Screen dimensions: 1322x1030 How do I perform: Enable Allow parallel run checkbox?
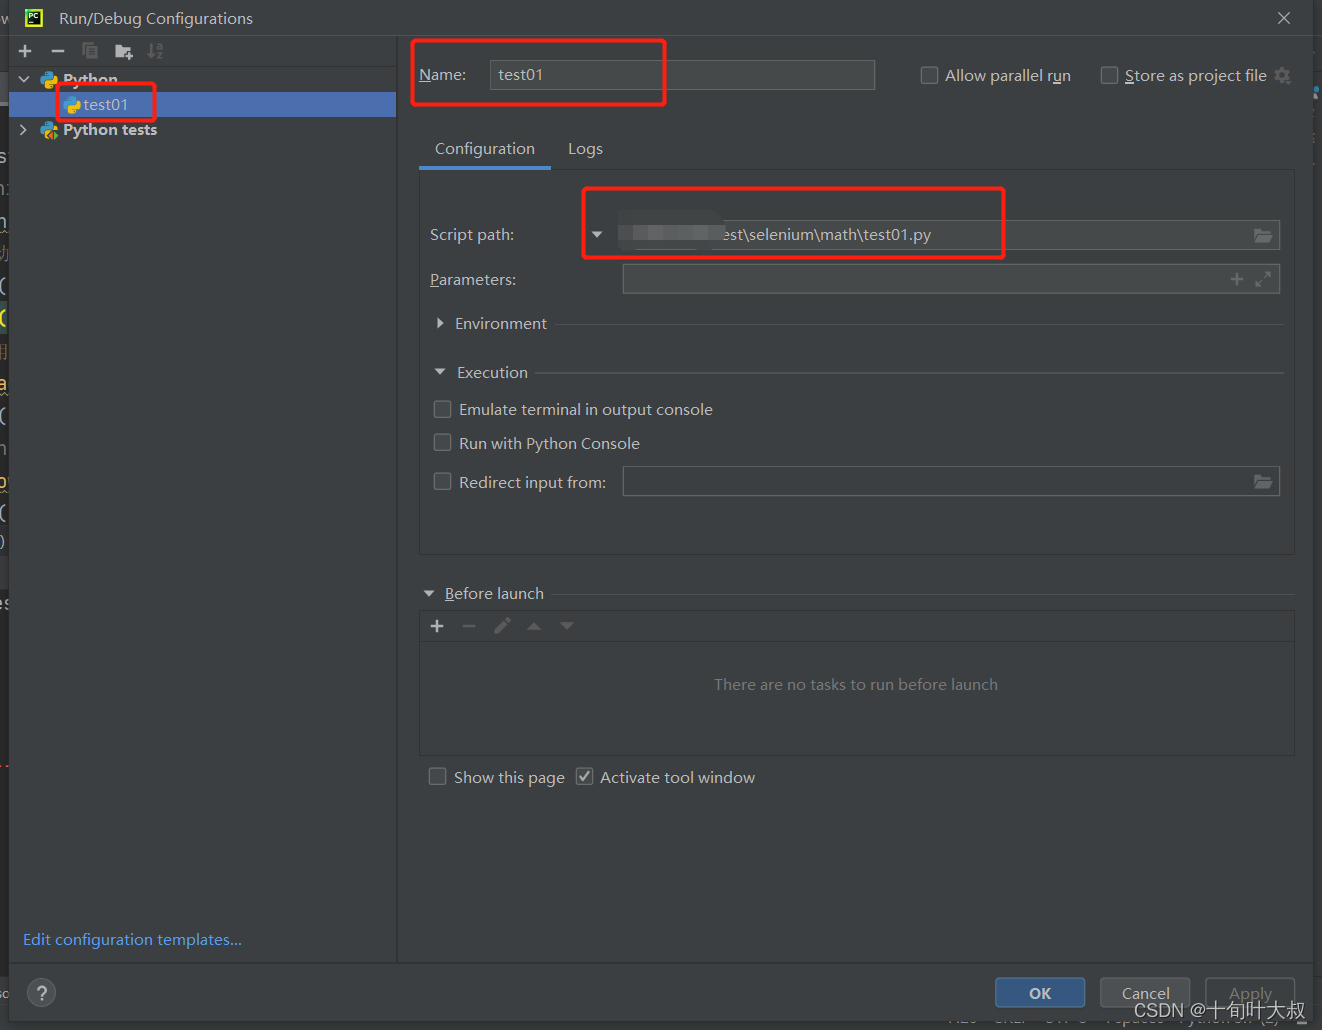click(929, 75)
